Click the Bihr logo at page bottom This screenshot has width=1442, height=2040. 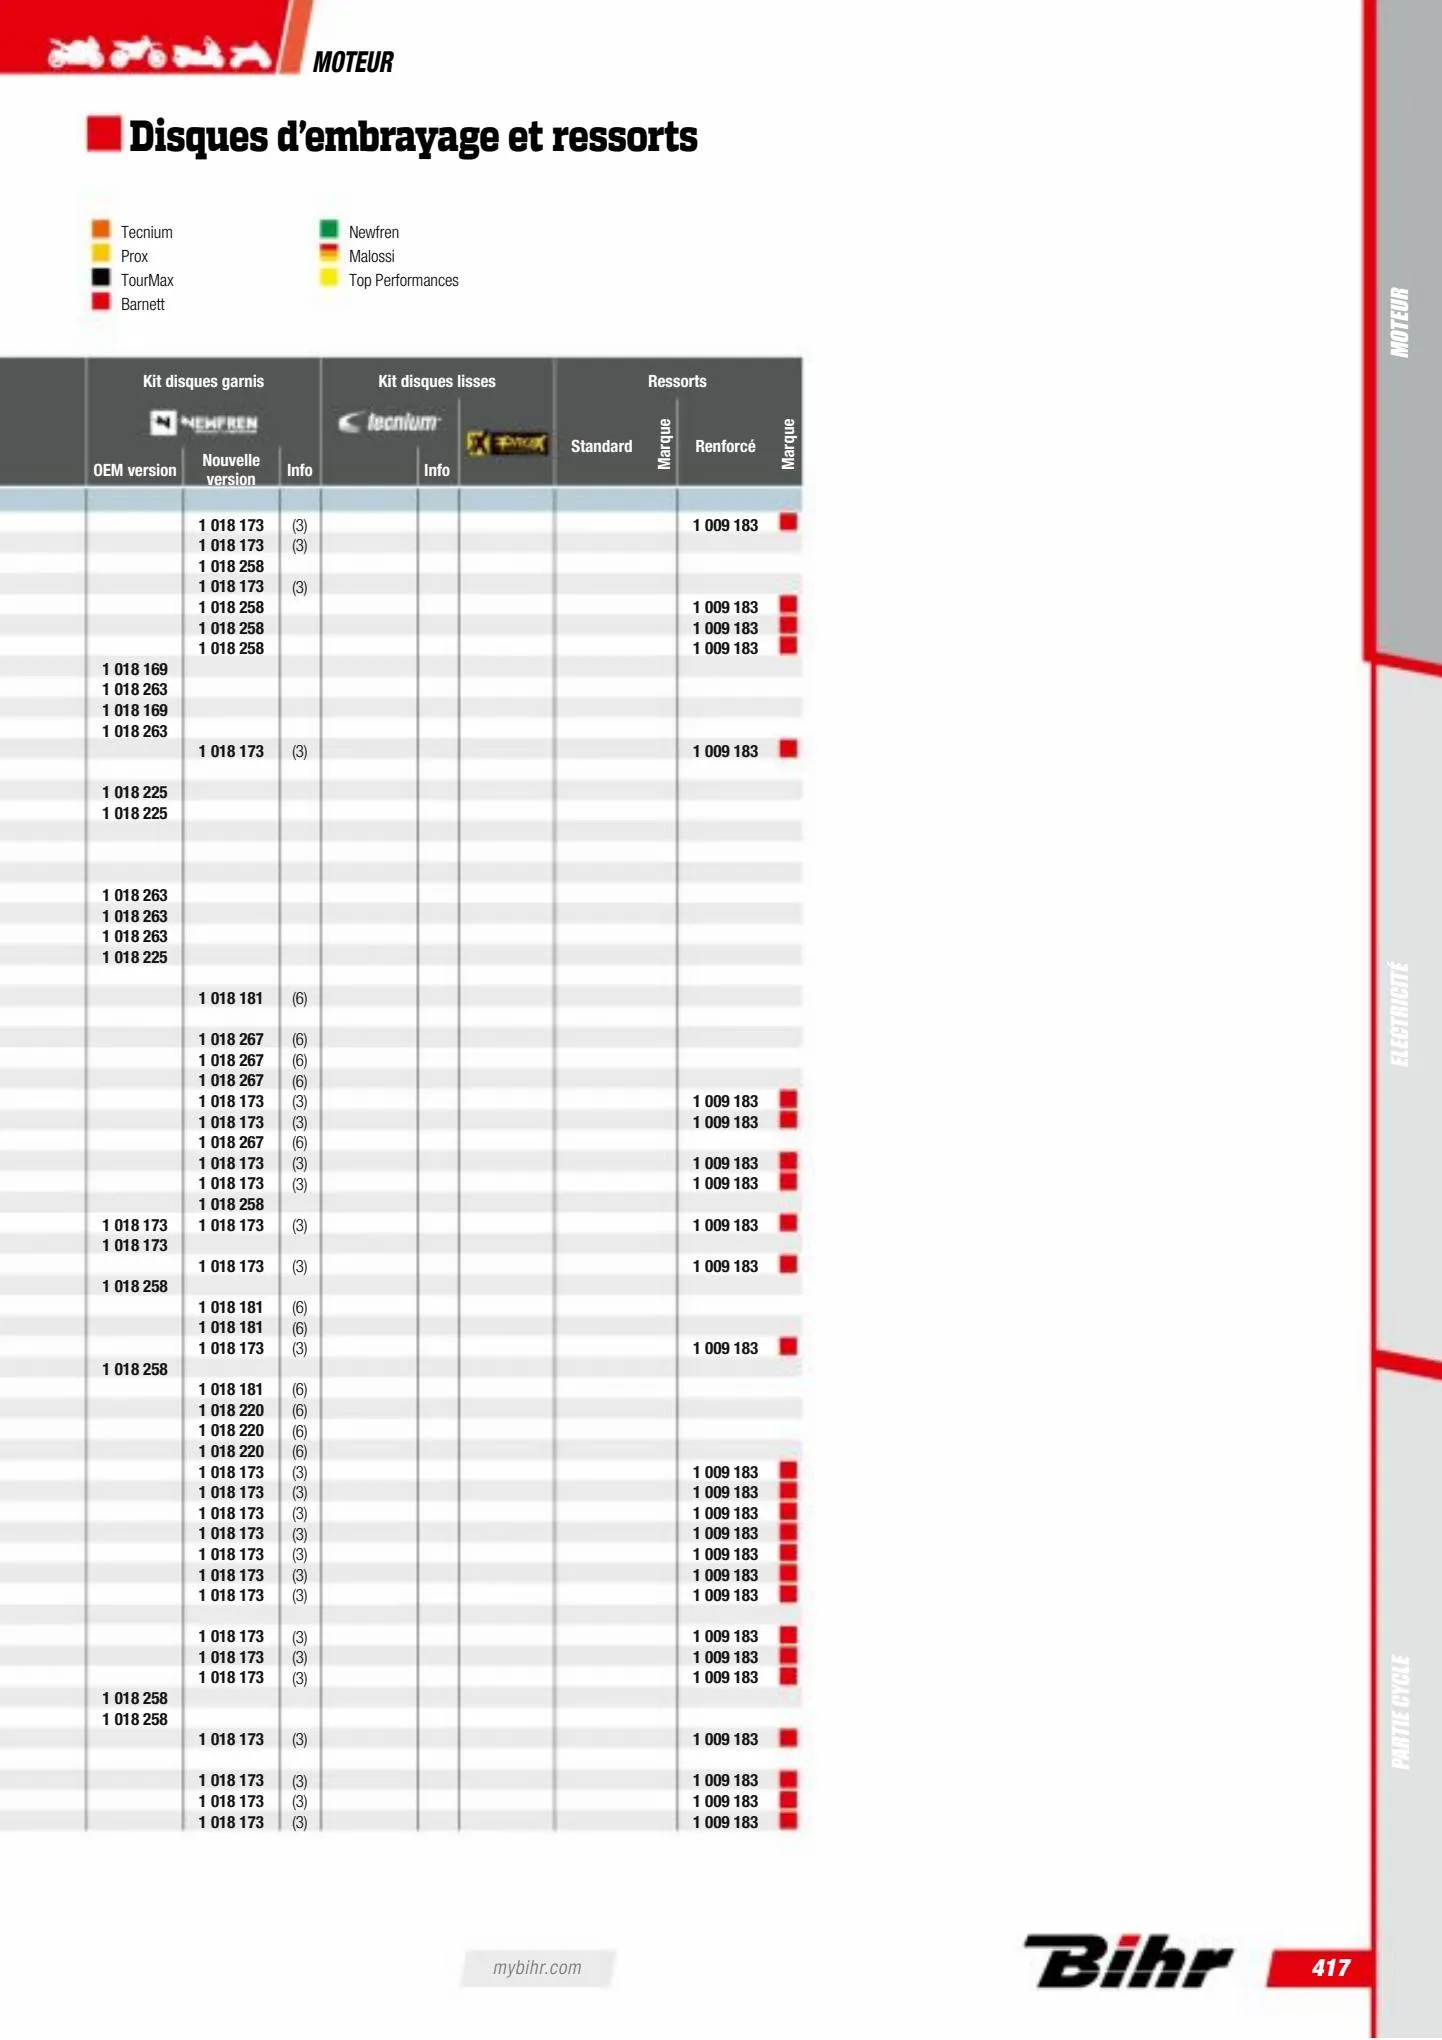[1127, 1962]
